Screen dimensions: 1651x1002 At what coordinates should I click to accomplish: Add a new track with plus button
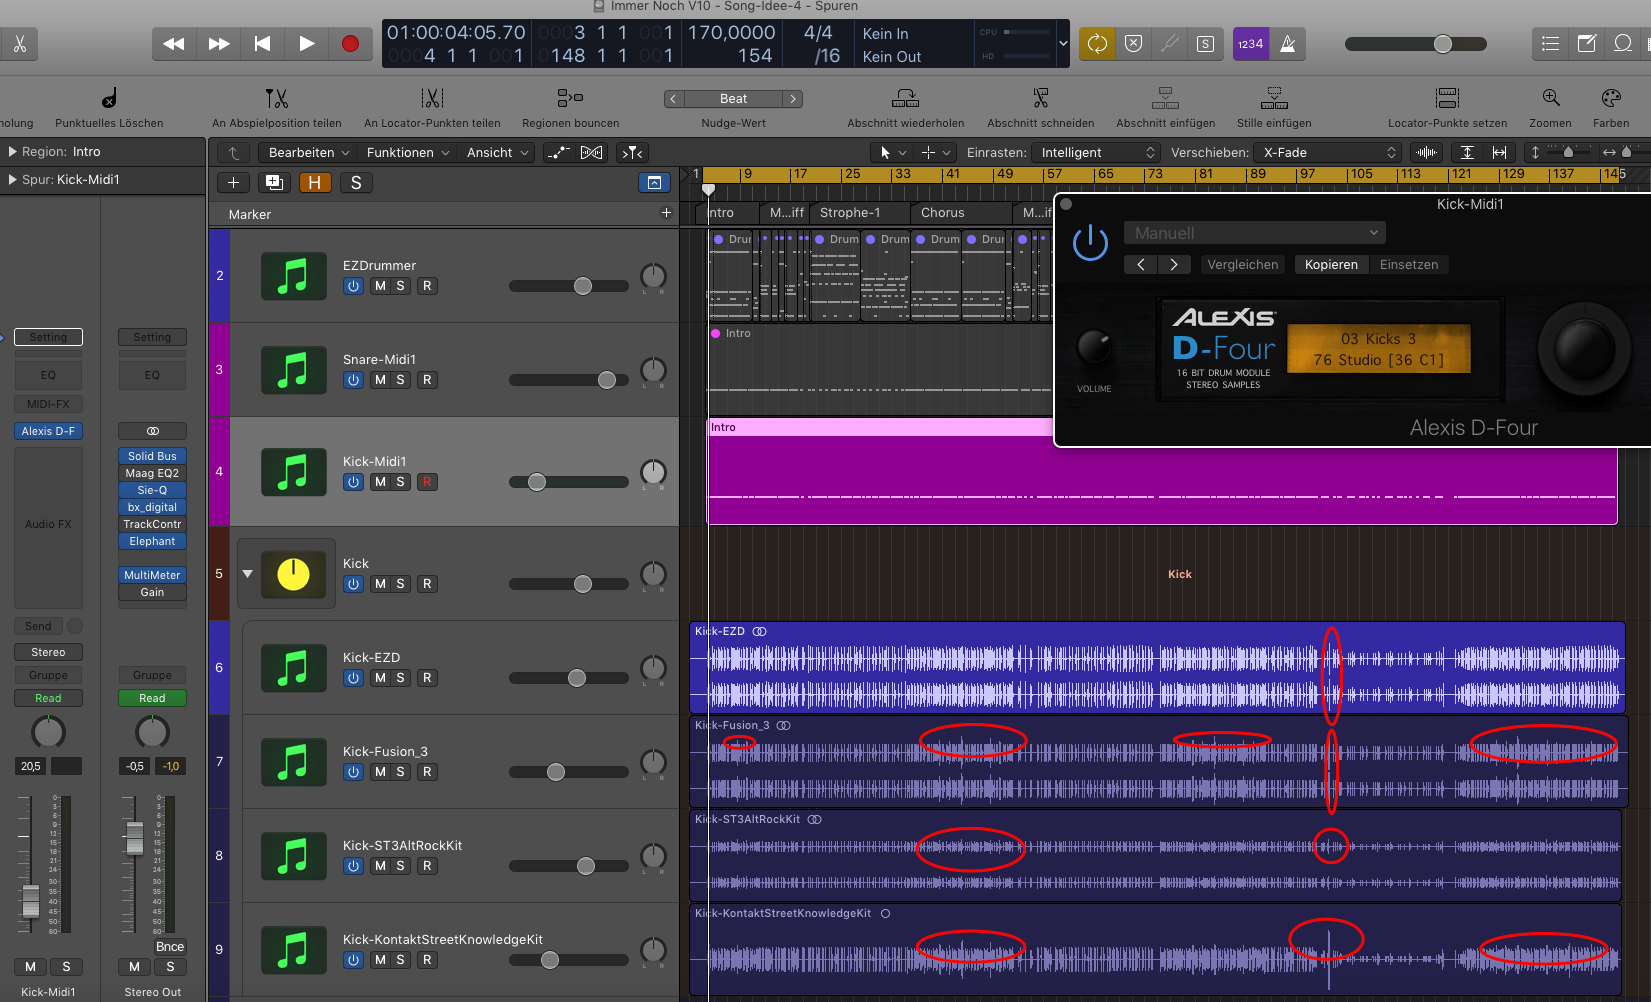point(233,183)
